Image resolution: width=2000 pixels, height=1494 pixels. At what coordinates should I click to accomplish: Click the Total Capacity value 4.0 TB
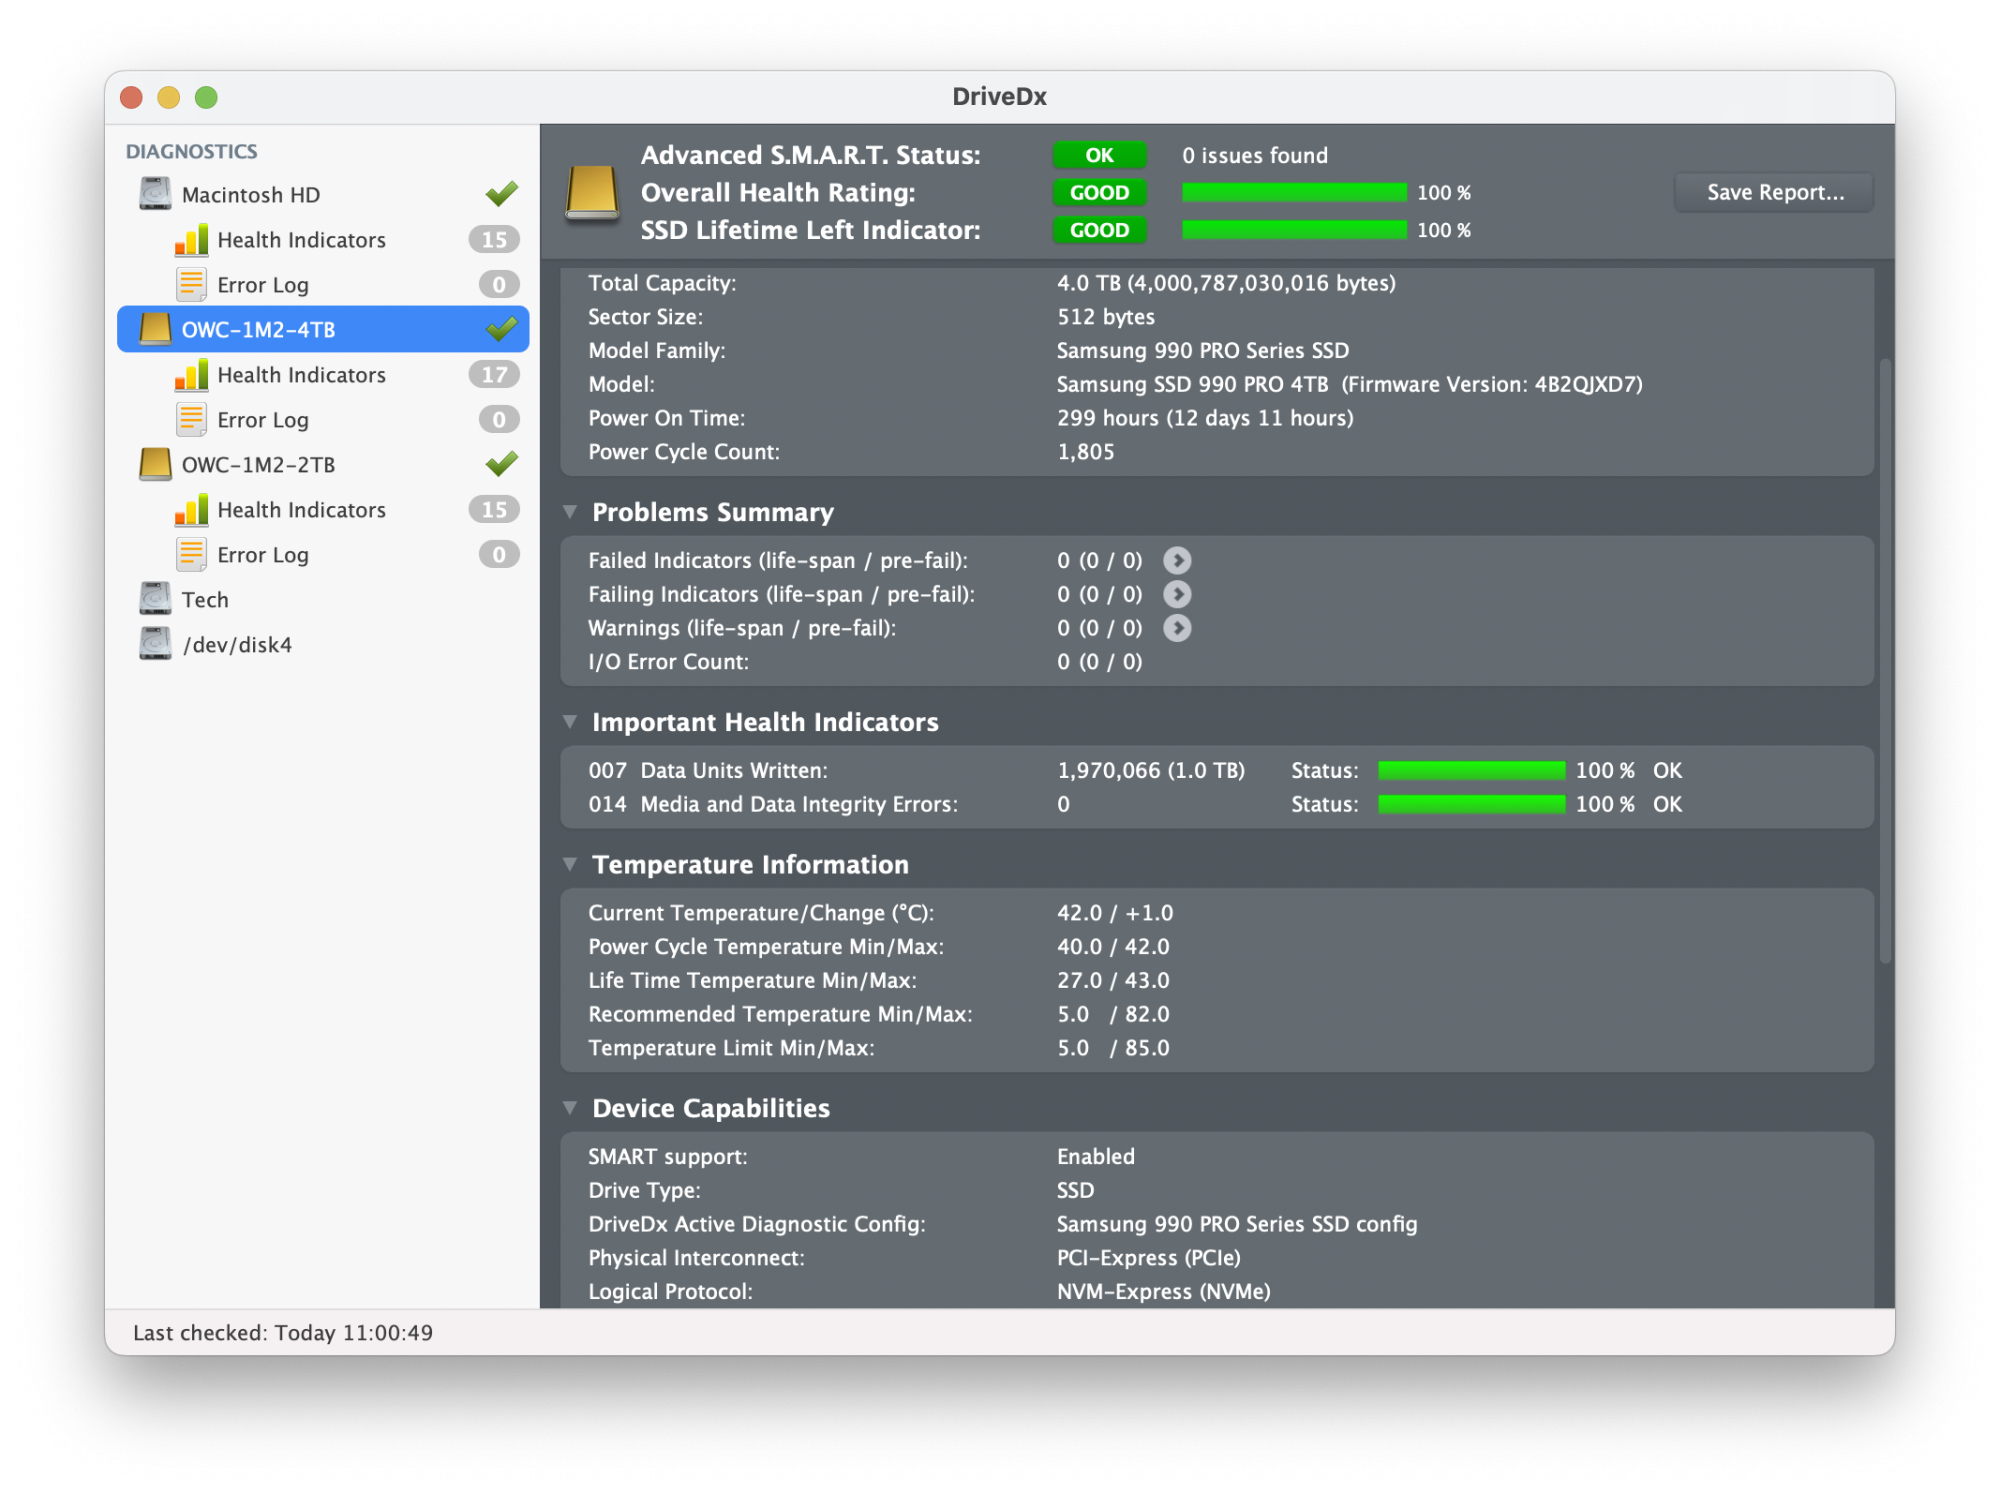(1226, 283)
